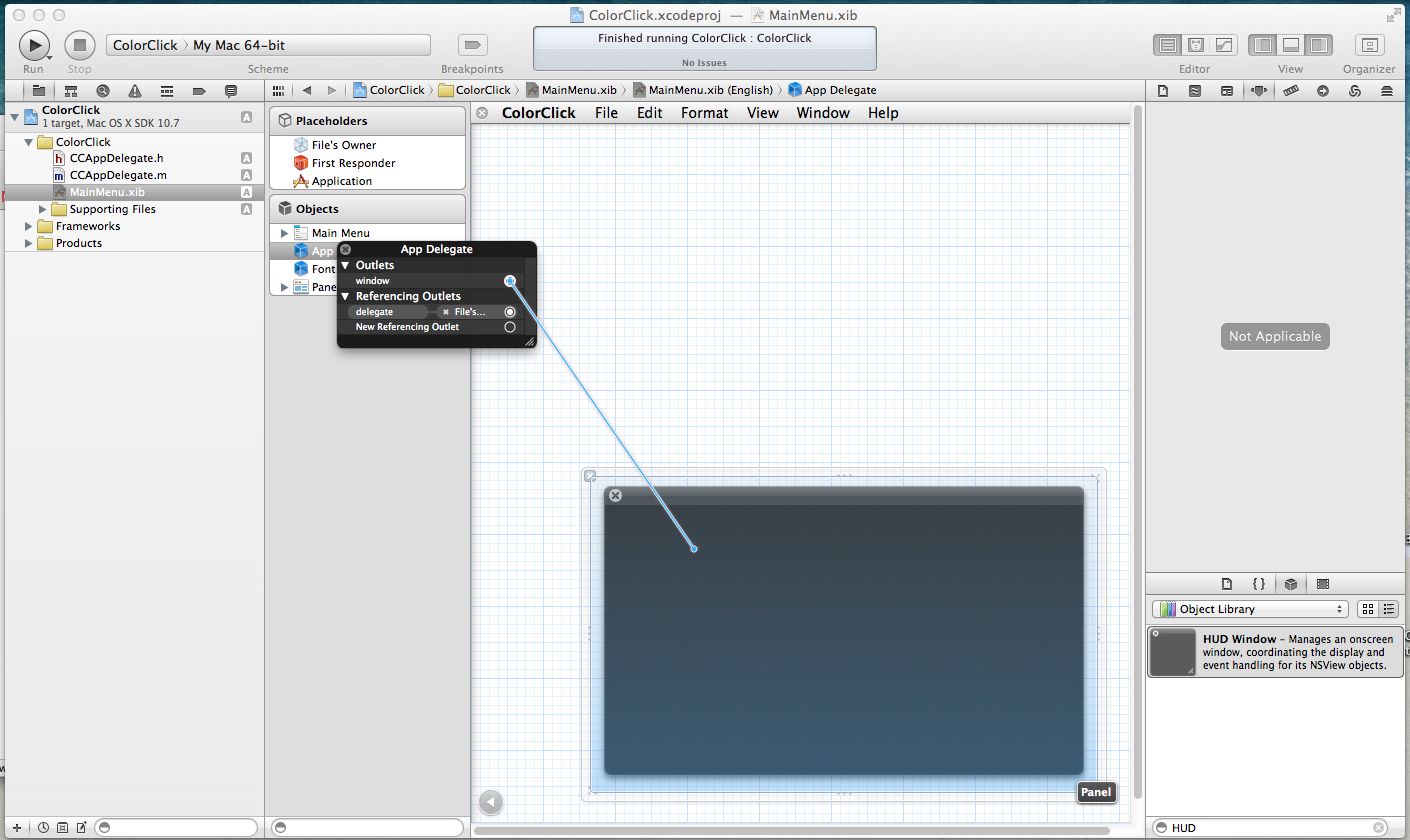Expand the Supporting Files folder
Screen dimensions: 1410x840
pos(42,209)
